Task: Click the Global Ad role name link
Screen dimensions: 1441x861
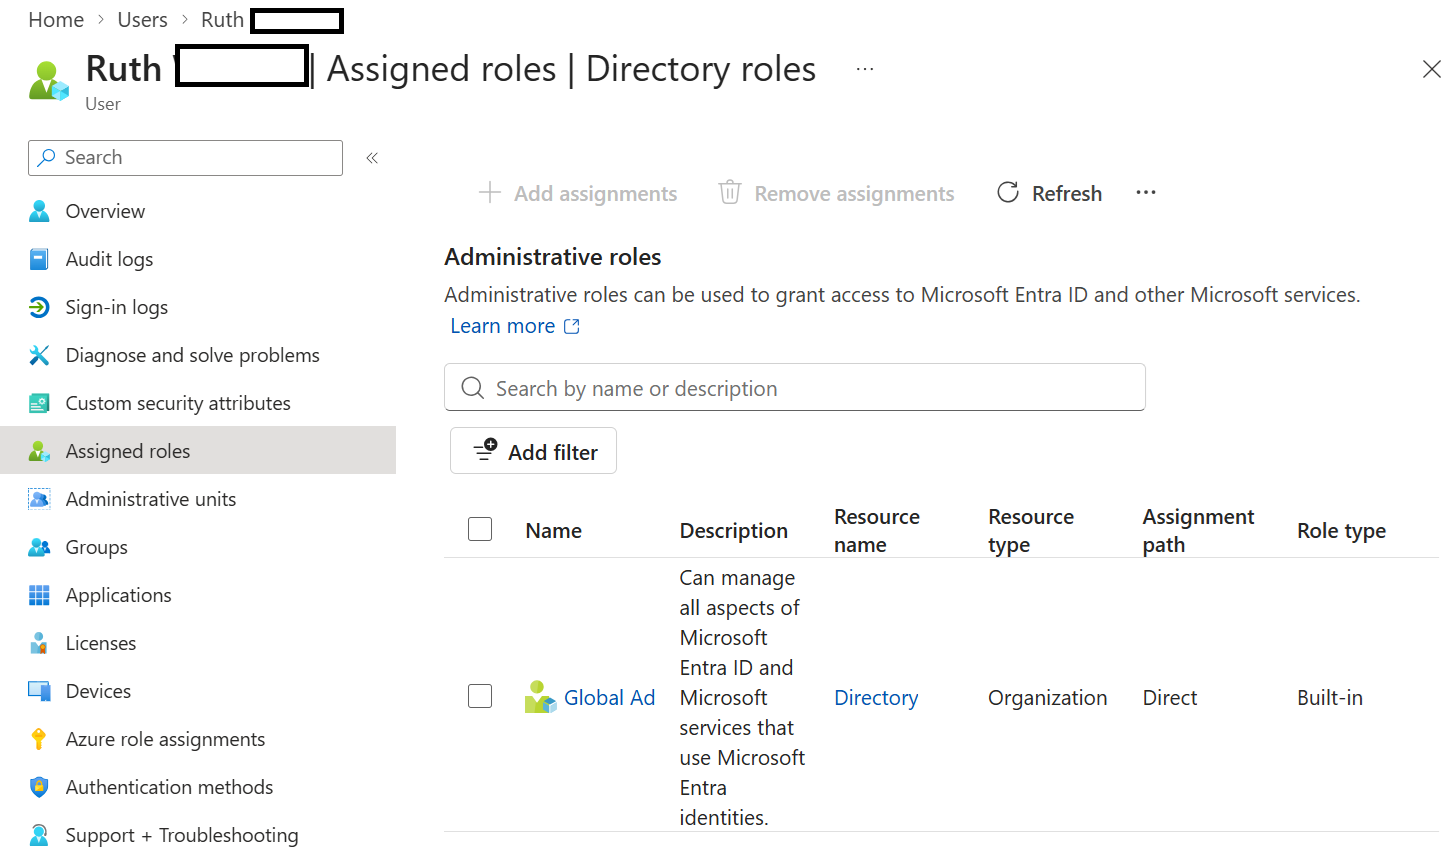Action: (x=609, y=697)
